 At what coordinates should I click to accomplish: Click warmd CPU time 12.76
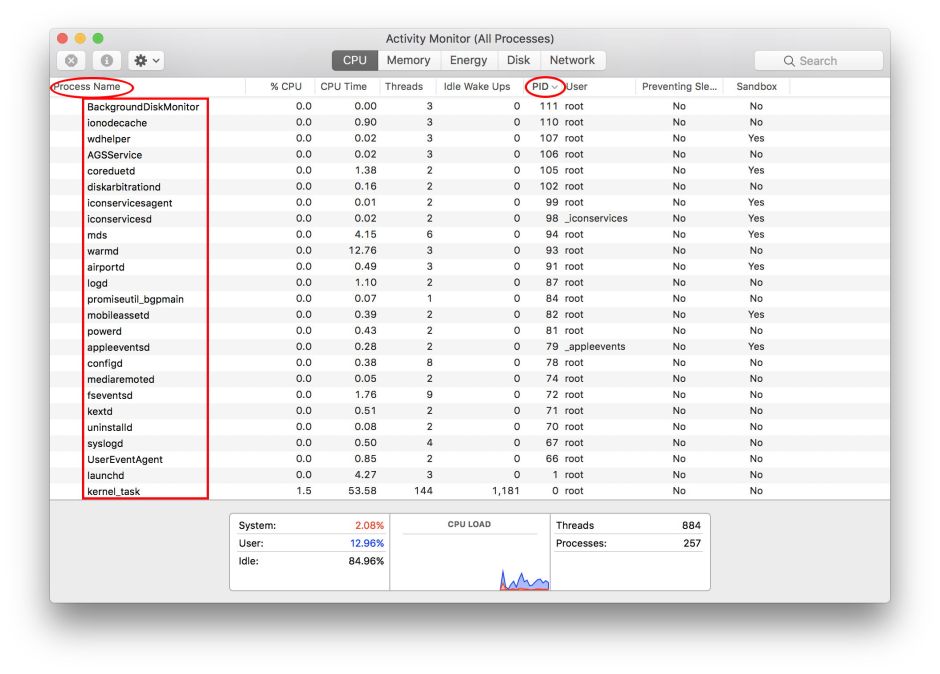pos(362,251)
